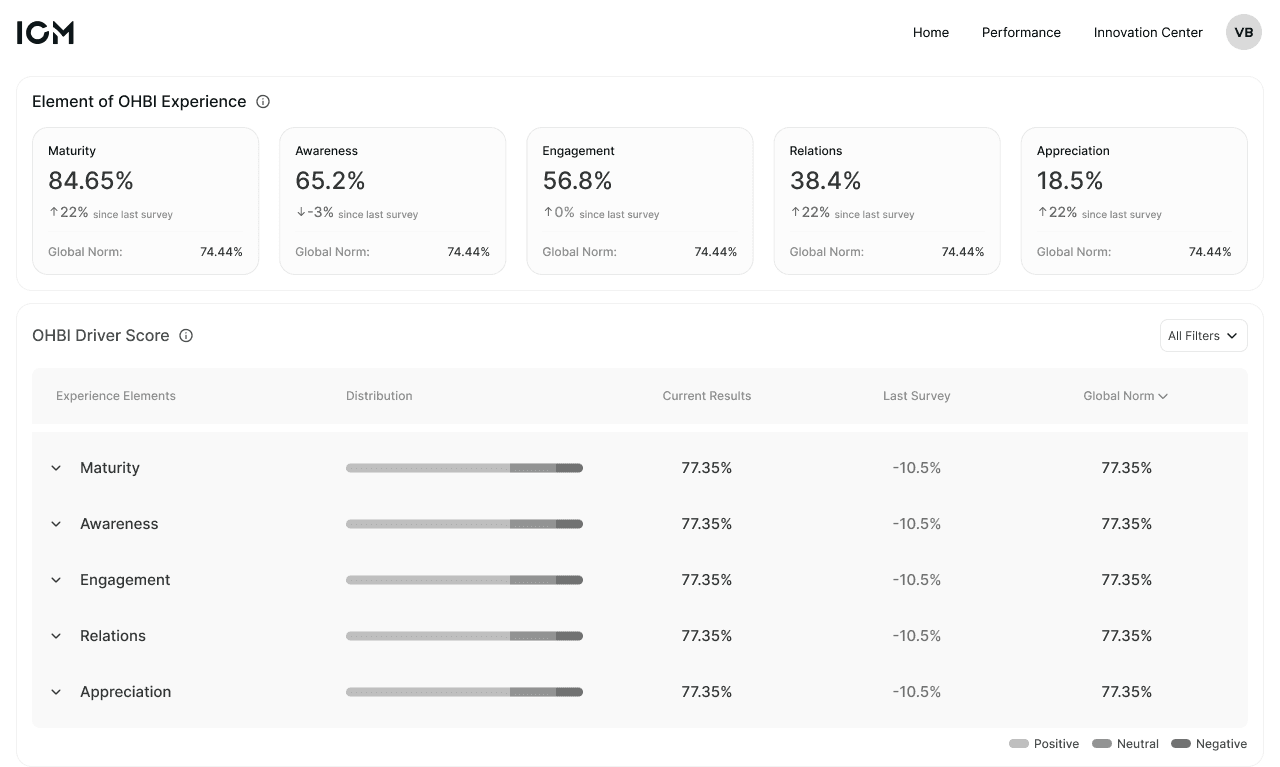1280x767 pixels.
Task: Expand the Awareness row chevron
Action: 56,524
